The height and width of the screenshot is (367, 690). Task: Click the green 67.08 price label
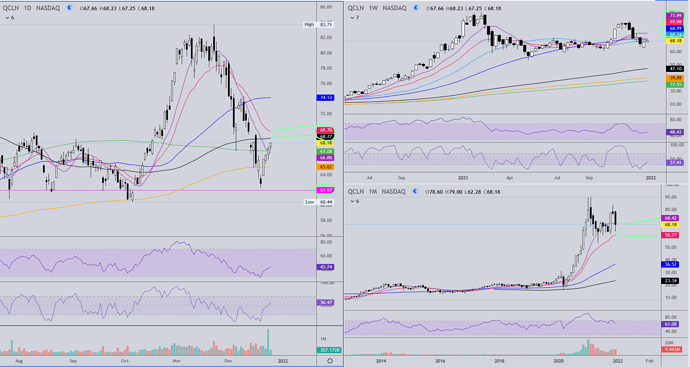coord(326,151)
